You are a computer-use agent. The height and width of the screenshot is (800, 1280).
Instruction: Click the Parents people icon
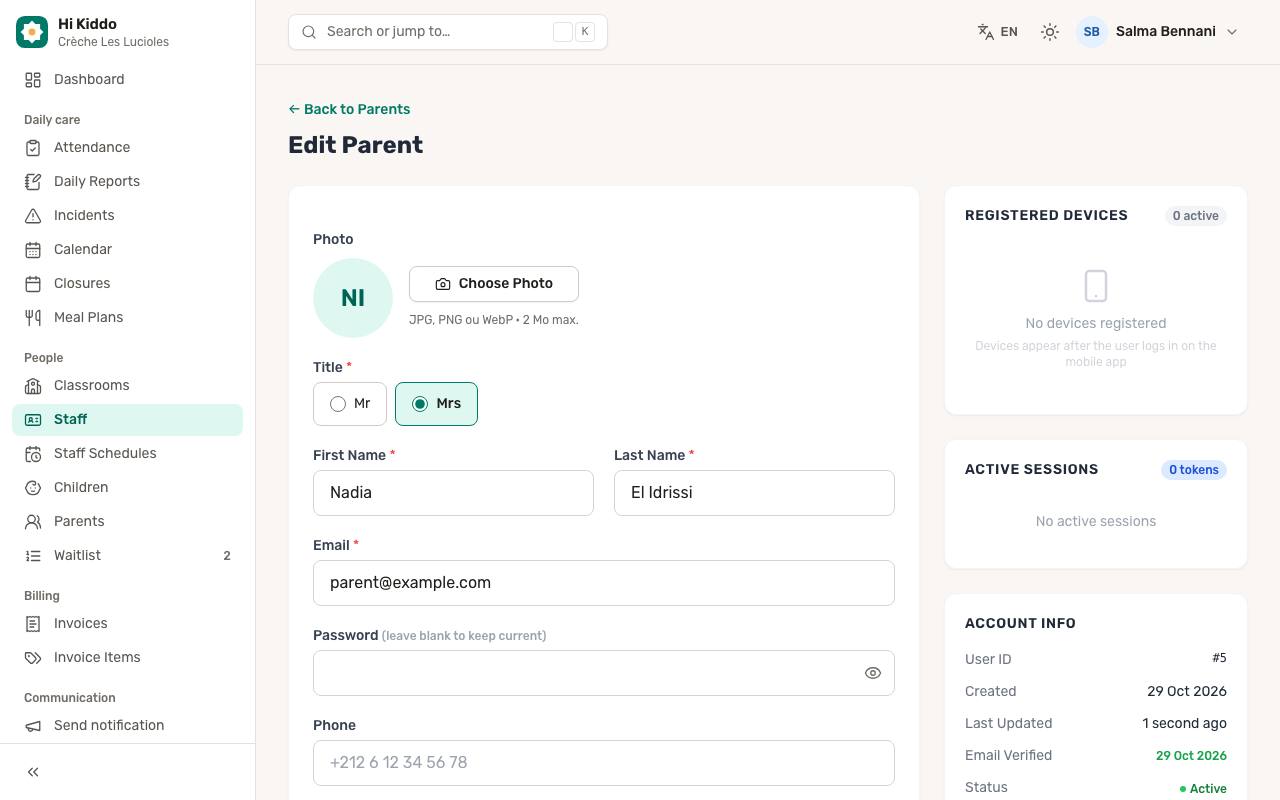[x=33, y=522]
